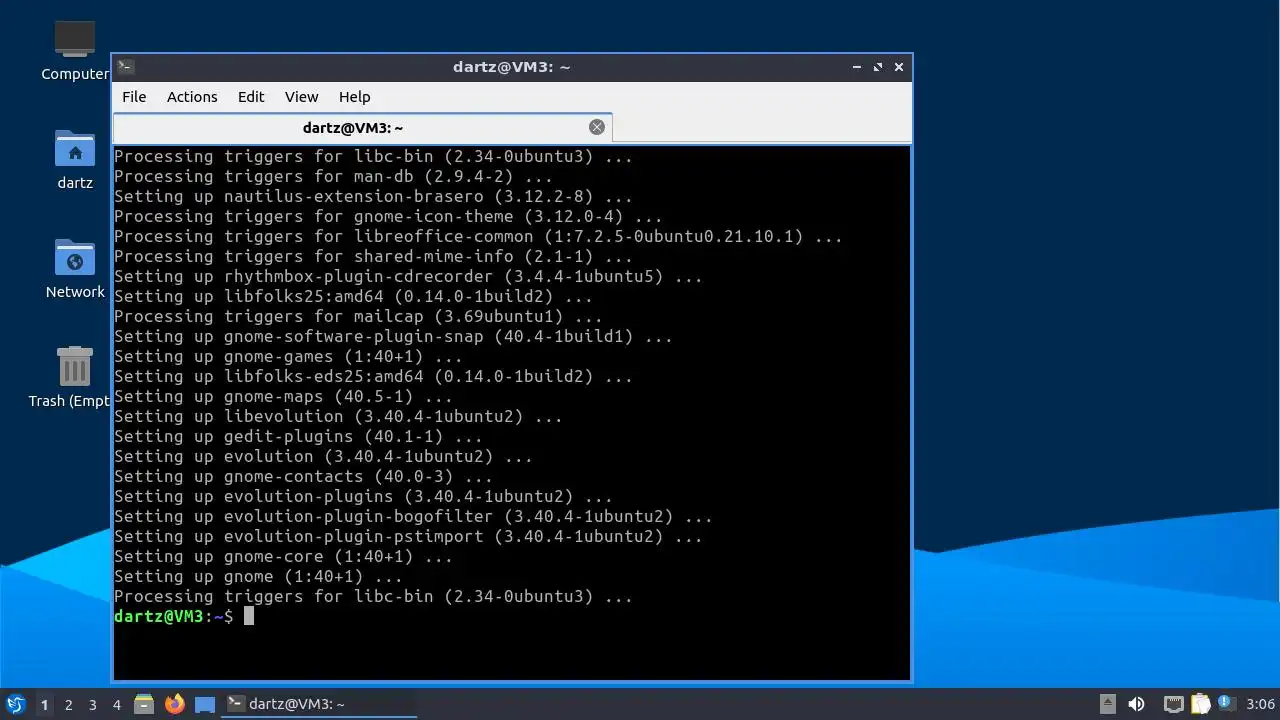Click the text 'Setting up evolution-plugin-pstimport'
The image size is (1280, 720).
pos(298,536)
